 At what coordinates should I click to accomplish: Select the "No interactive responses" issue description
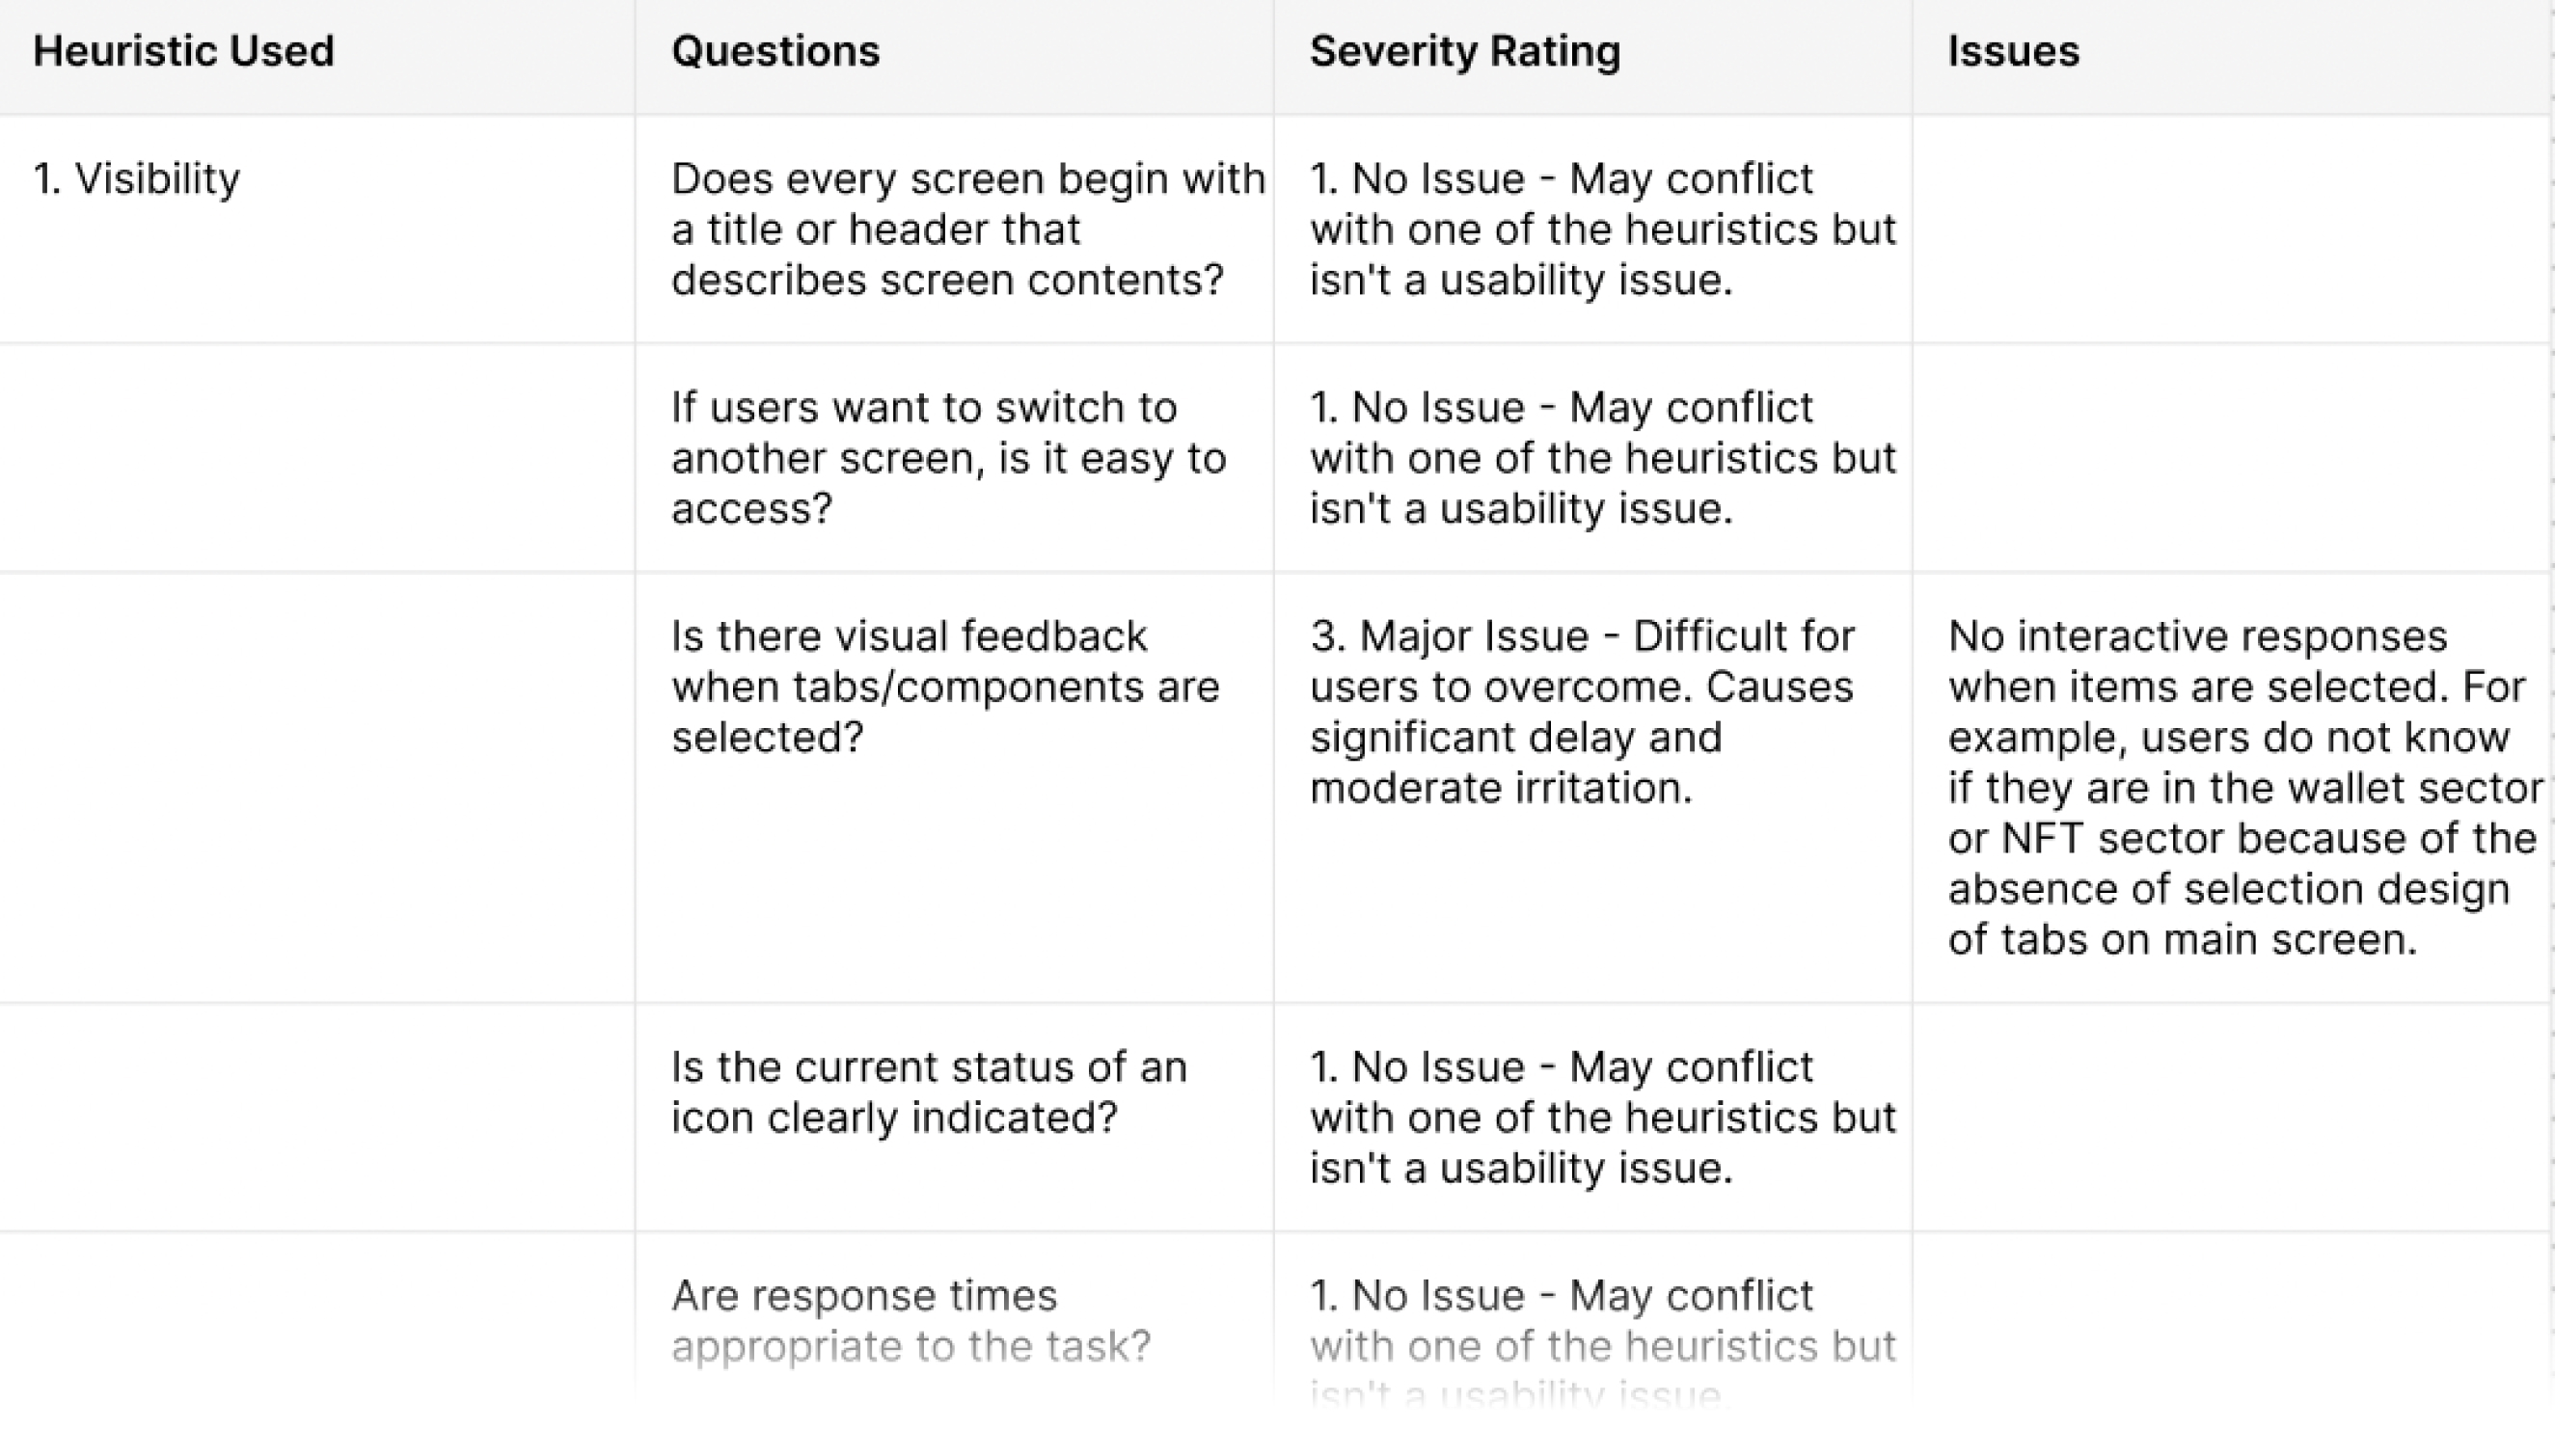pyautogui.click(x=2243, y=787)
